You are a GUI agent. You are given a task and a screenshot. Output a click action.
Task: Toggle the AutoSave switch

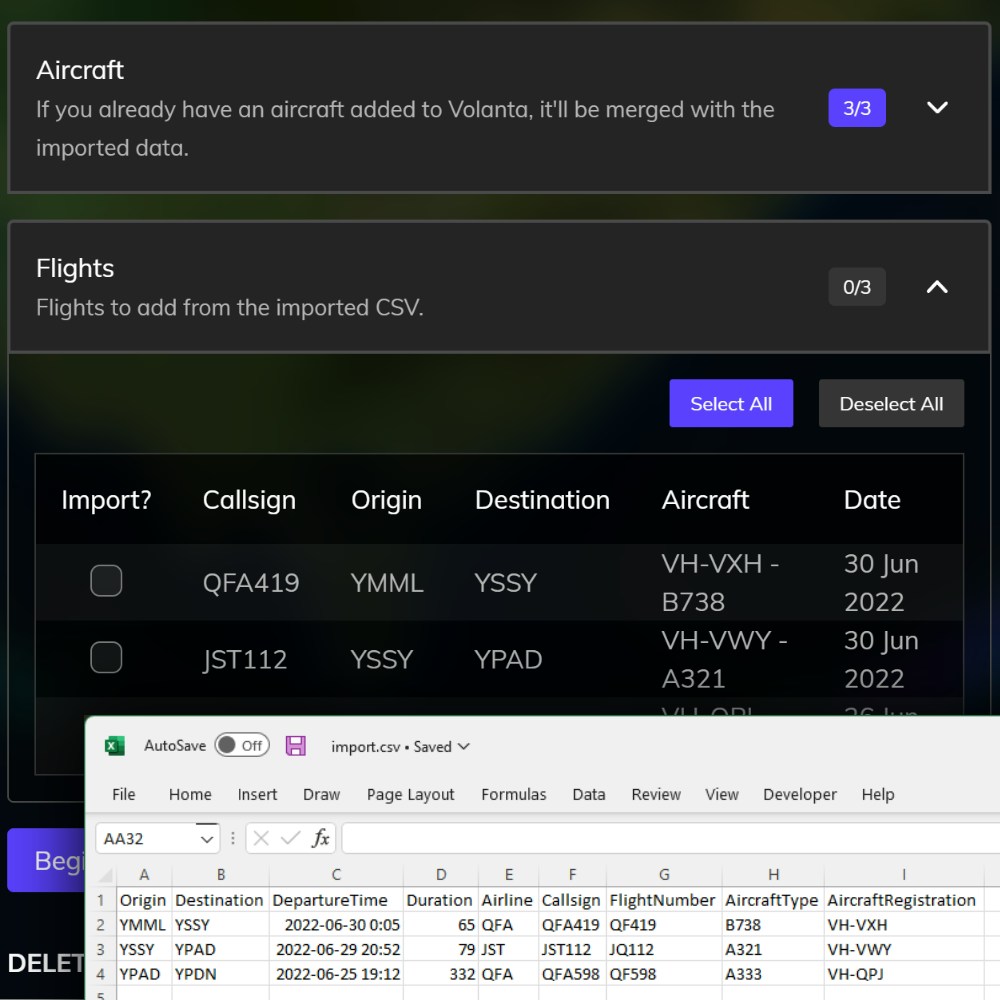point(242,746)
